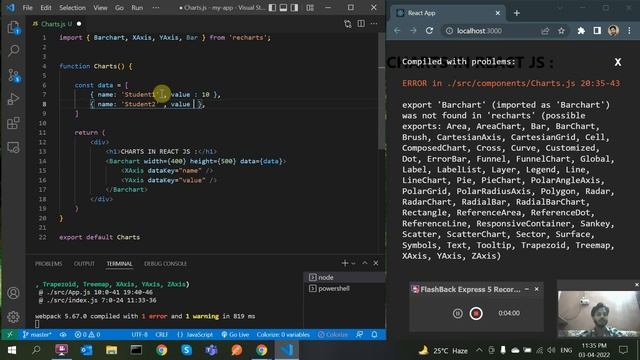The width and height of the screenshot is (640, 360).
Task: Select the powershell terminal instance
Action: tap(344, 289)
